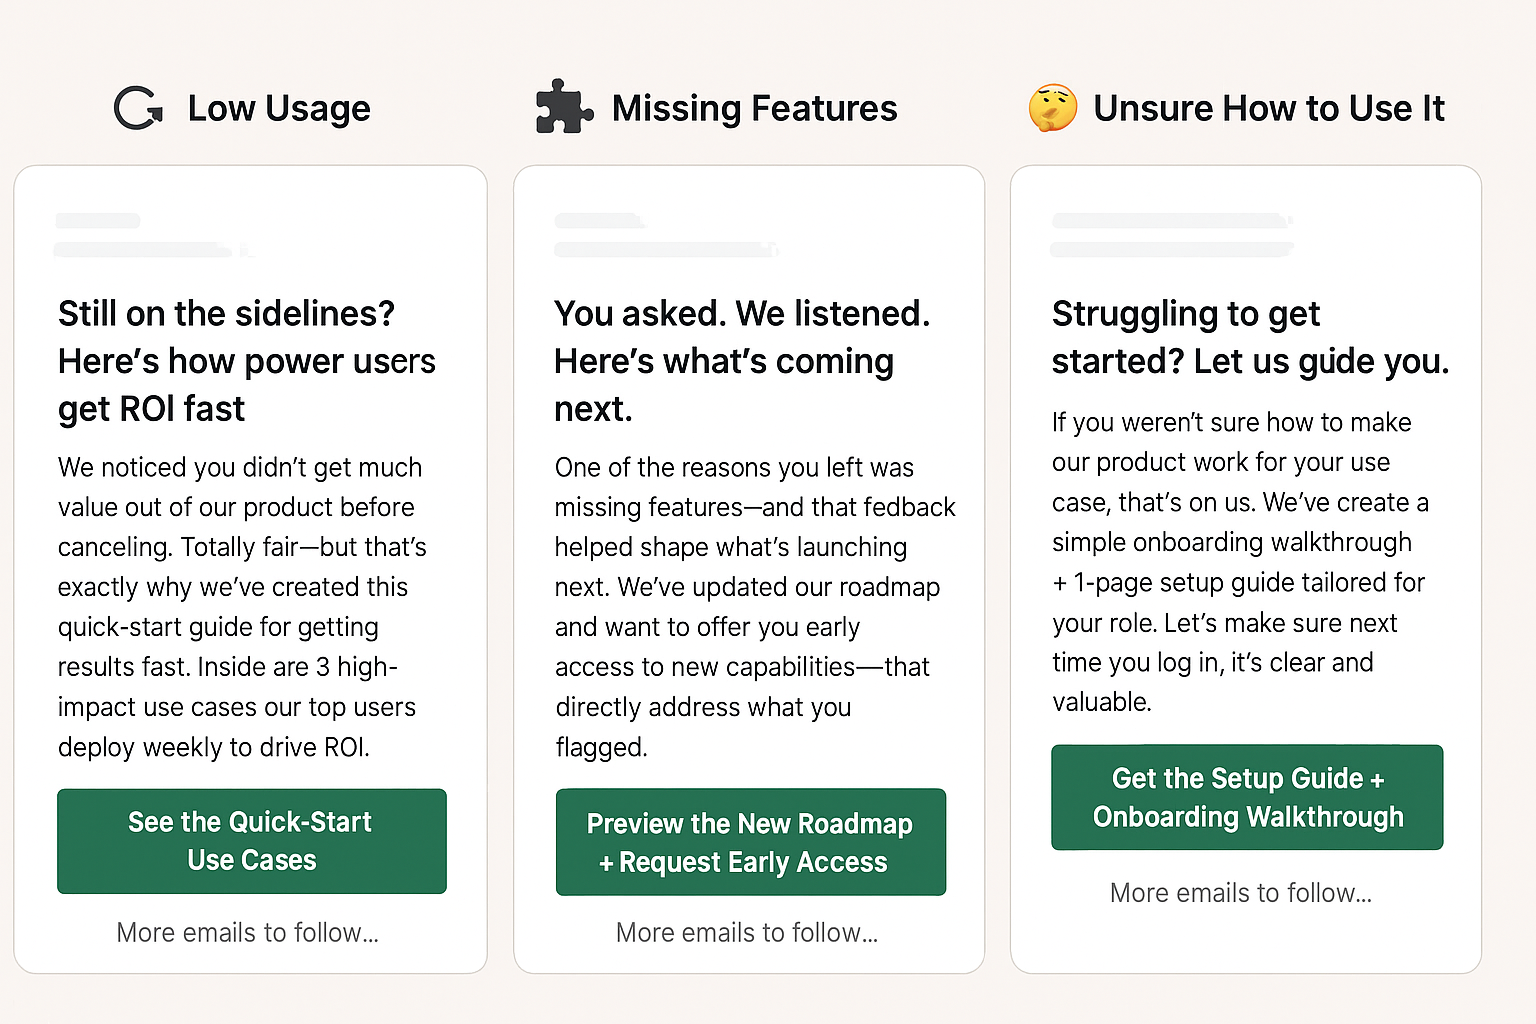Image resolution: width=1536 pixels, height=1024 pixels.
Task: Click Preview the New Roadmap + Request Early Access
Action: tap(751, 842)
